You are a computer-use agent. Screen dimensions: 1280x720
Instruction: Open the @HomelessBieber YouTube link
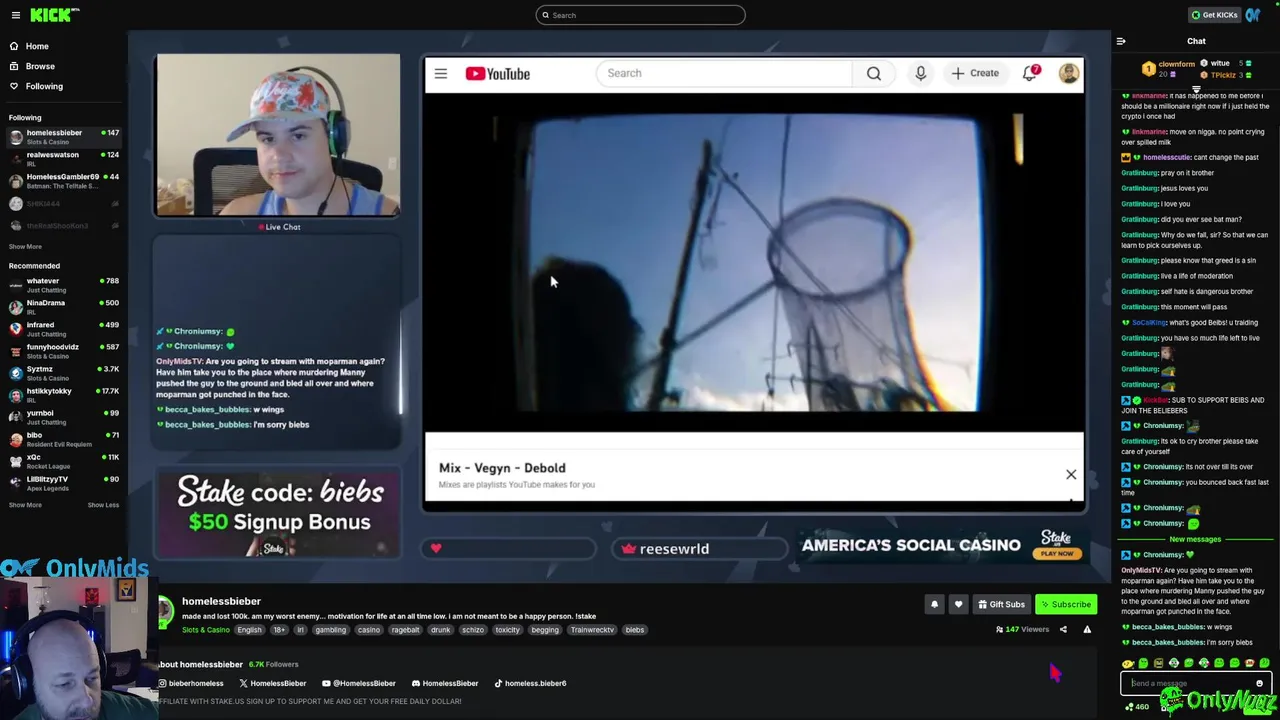tap(359, 683)
